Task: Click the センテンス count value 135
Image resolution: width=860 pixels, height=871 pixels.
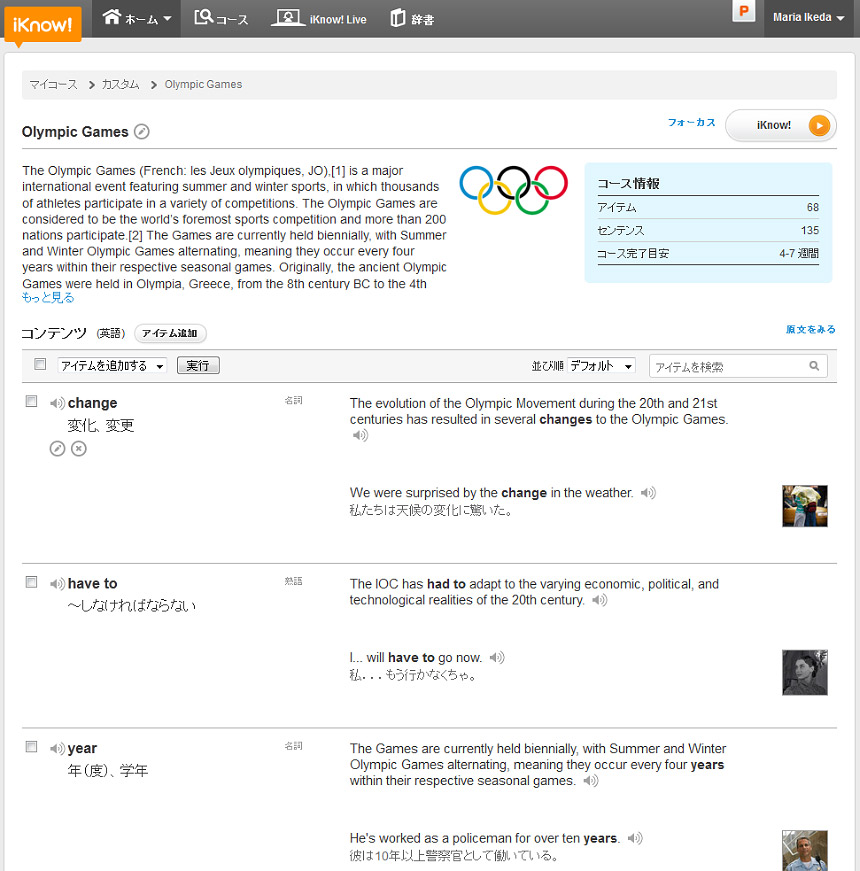Action: point(810,230)
